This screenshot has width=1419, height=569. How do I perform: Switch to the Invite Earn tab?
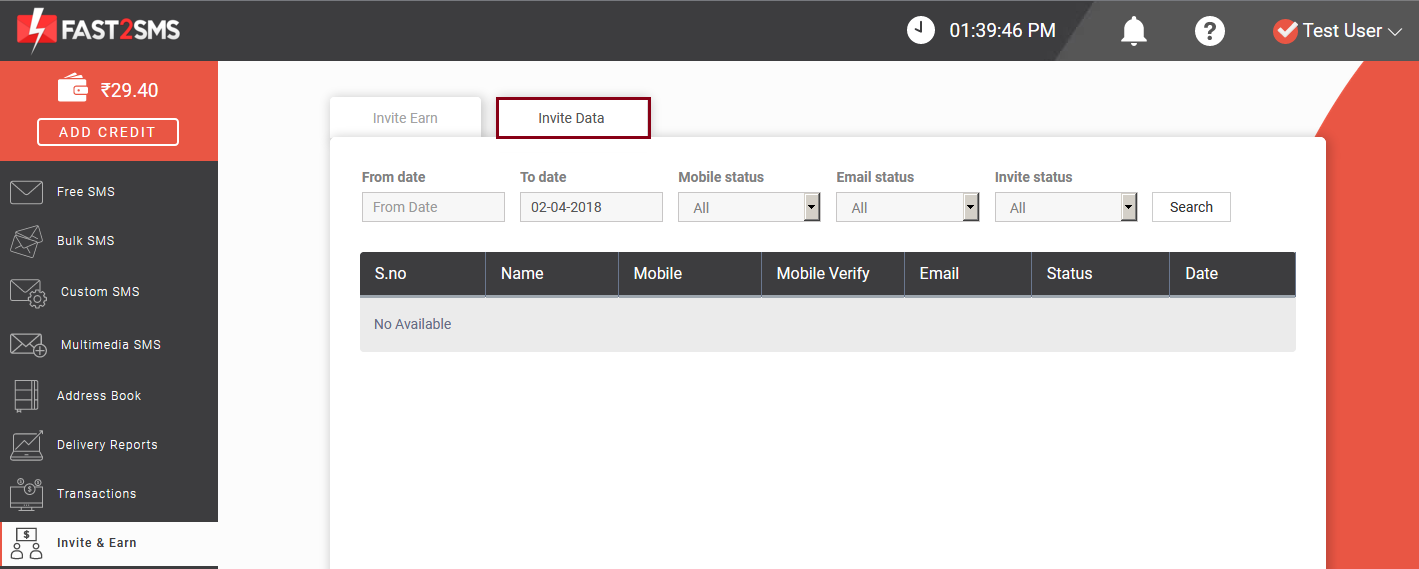click(405, 118)
